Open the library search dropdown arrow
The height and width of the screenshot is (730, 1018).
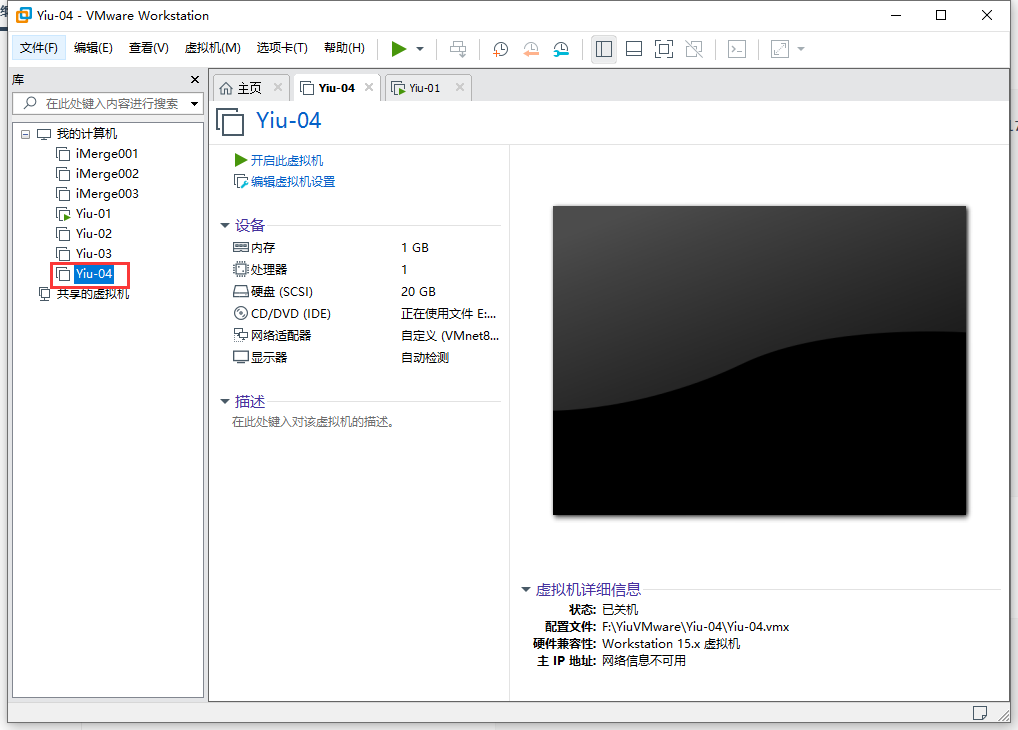[194, 103]
